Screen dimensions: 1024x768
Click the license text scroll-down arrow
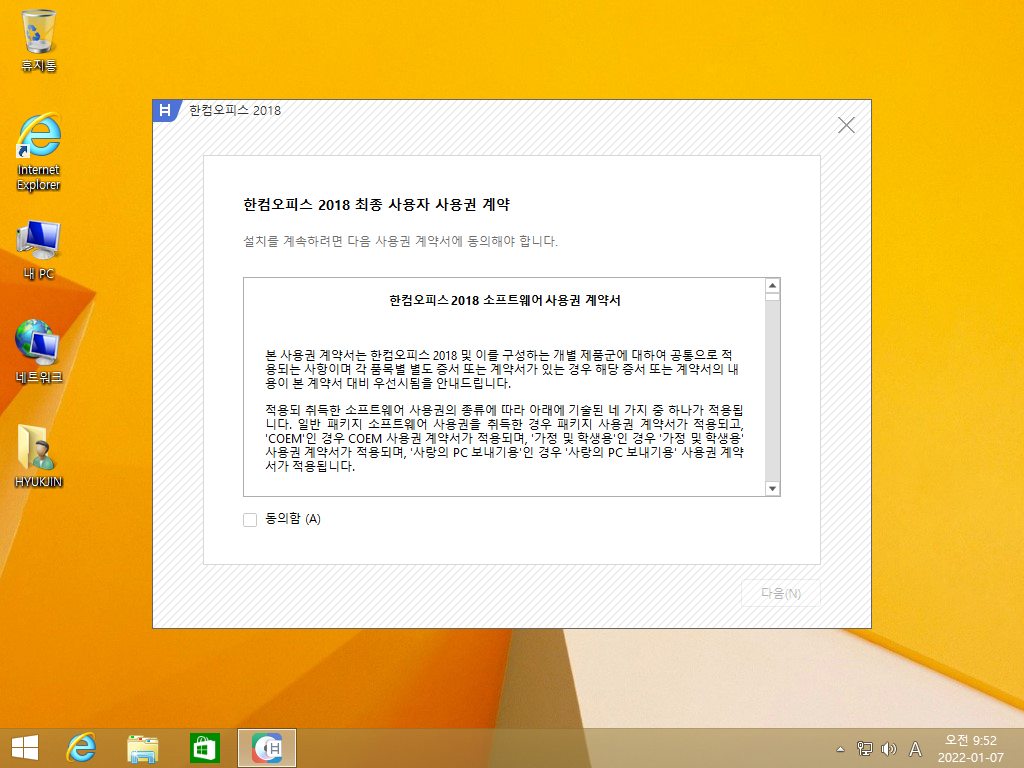pos(773,488)
